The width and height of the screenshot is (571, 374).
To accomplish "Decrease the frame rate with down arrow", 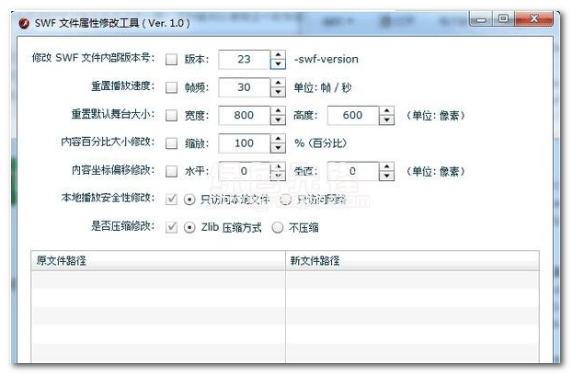I will [x=278, y=92].
